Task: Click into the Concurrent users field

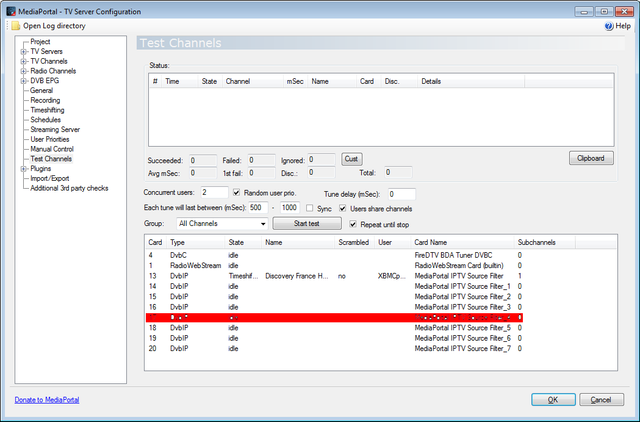Action: 213,192
